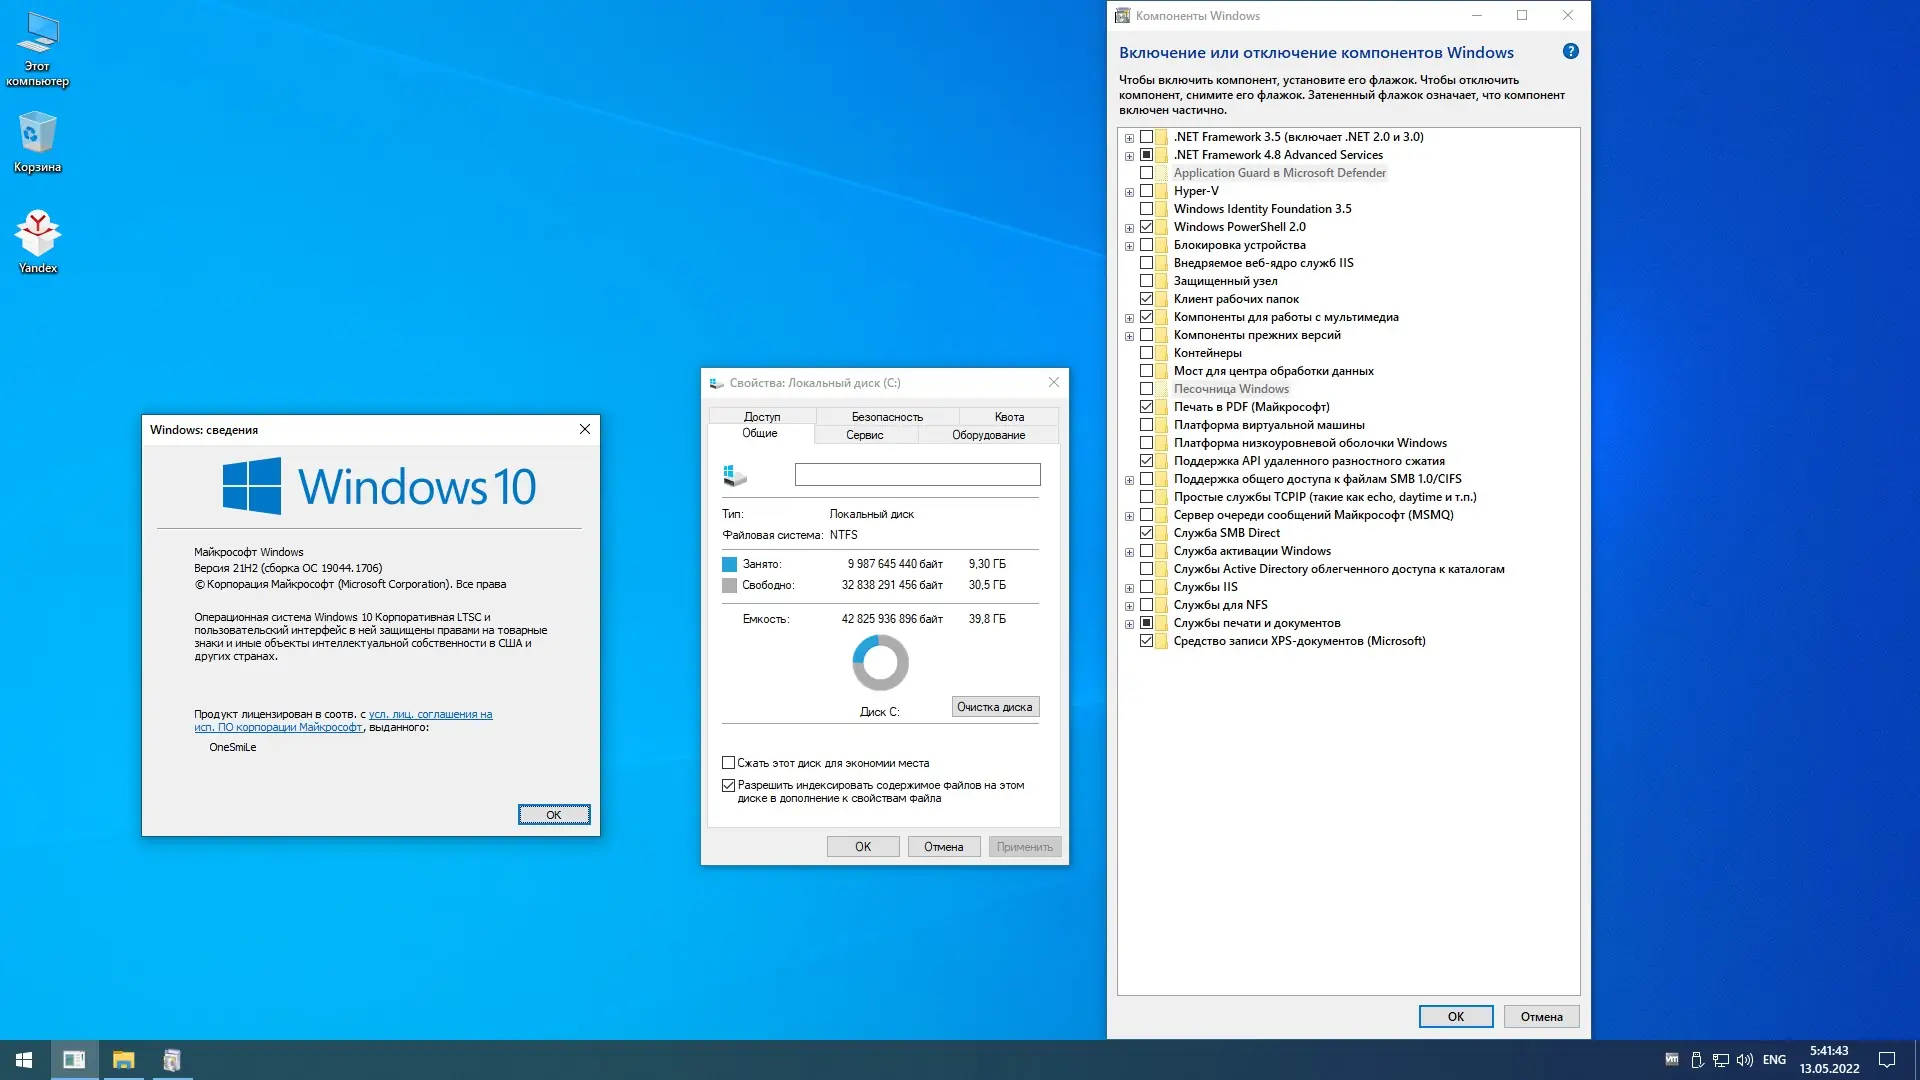Open the notification center icon
Screen dimensions: 1920x1080
pos(1887,1060)
